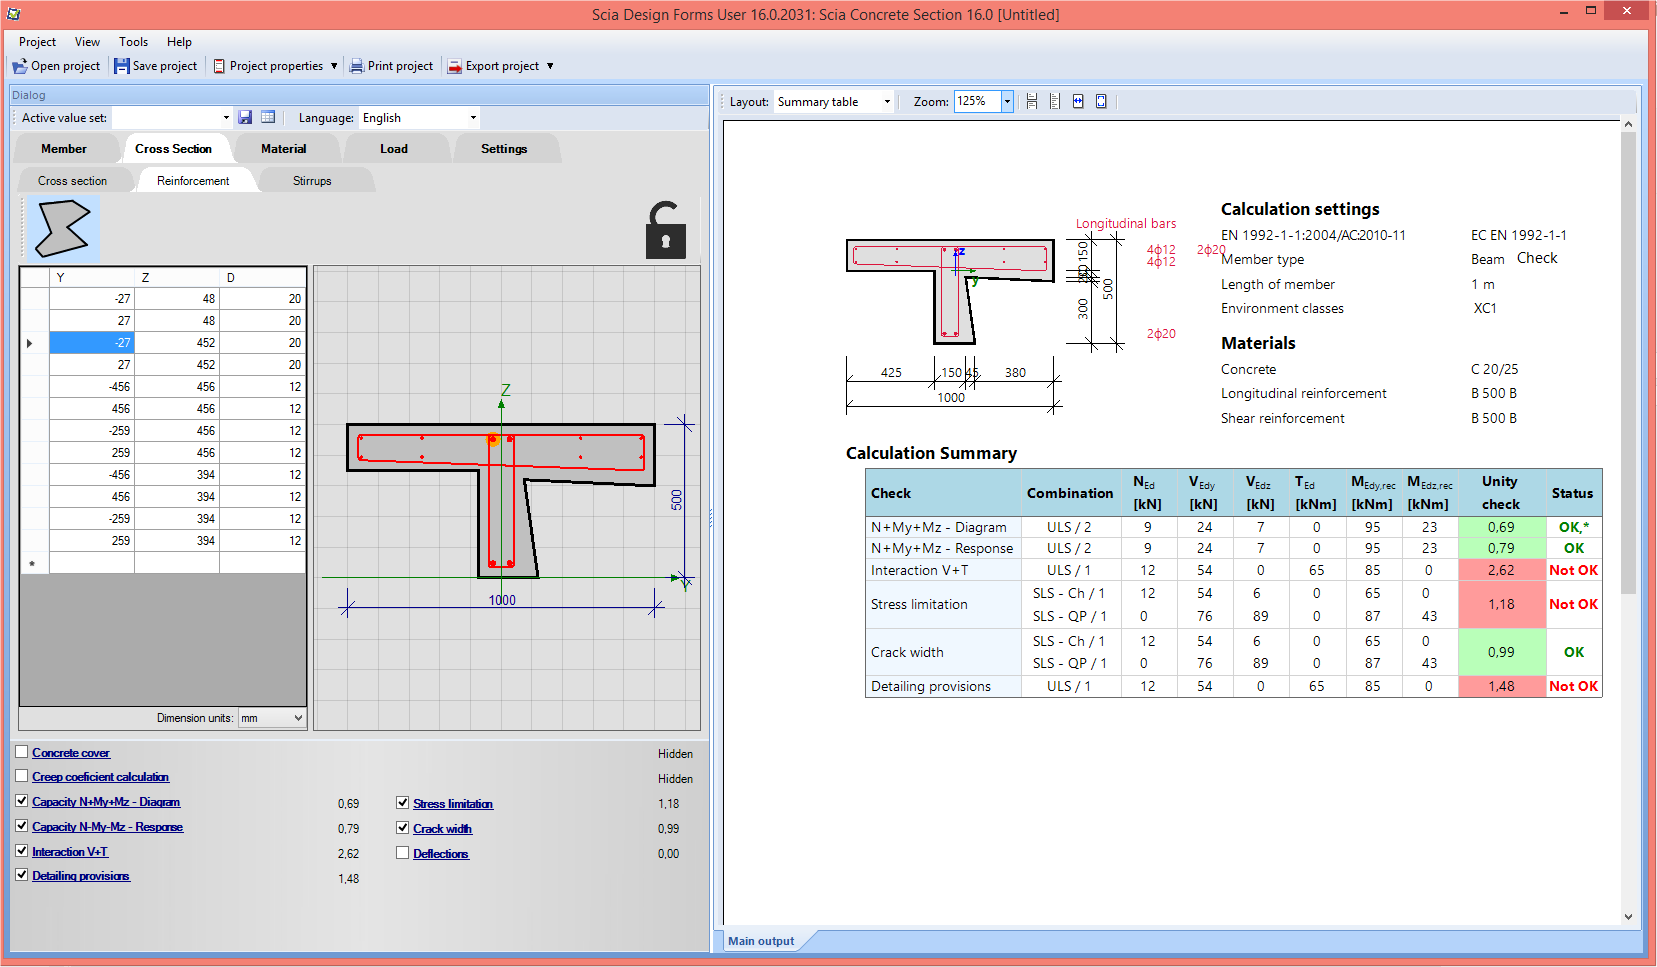
Task: Click the output panel vertical scrollbar down arrow
Action: tap(1628, 916)
